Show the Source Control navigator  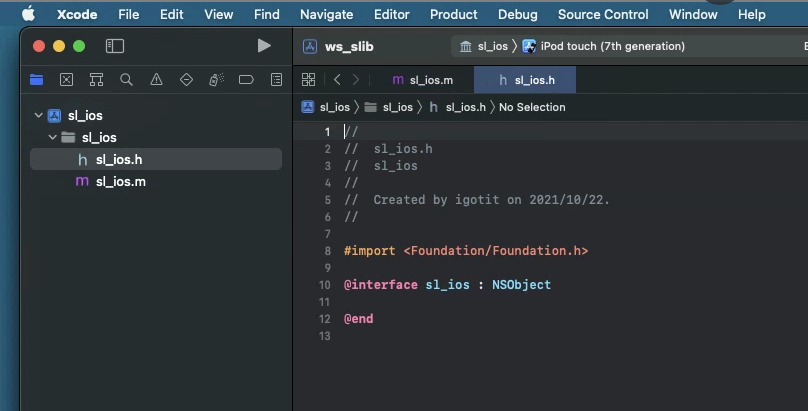(x=66, y=79)
